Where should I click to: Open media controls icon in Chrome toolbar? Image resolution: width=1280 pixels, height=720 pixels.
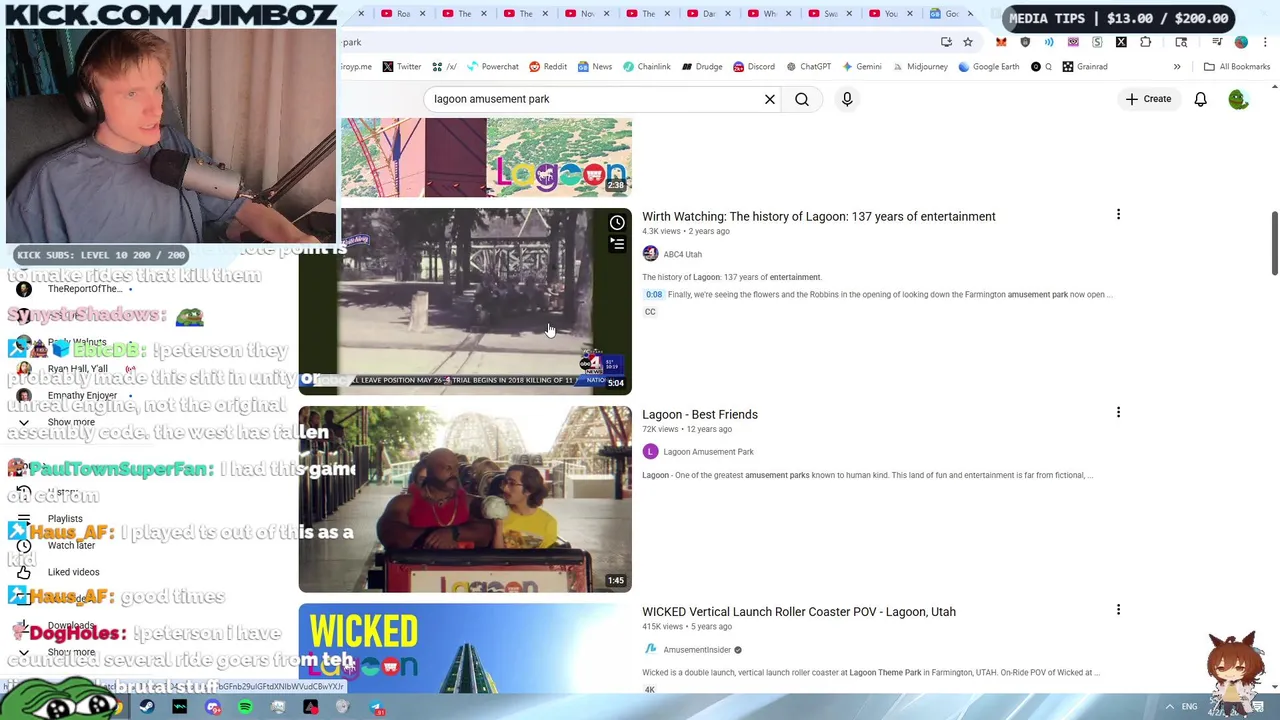[x=1217, y=42]
